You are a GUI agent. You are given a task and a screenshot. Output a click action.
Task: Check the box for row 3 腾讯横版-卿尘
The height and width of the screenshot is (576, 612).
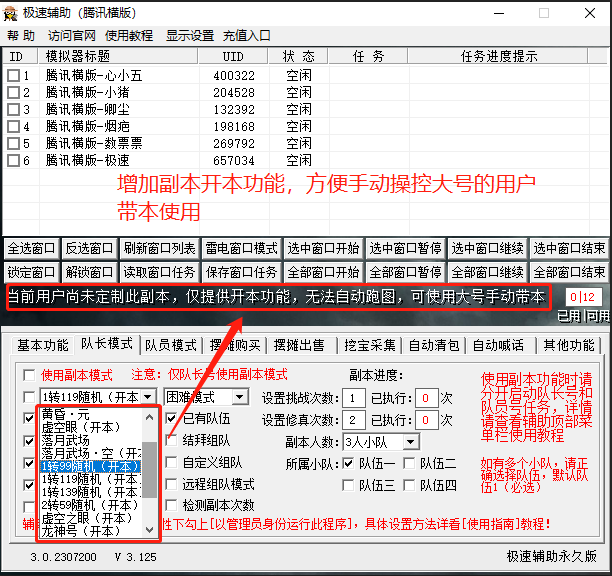pyautogui.click(x=14, y=109)
